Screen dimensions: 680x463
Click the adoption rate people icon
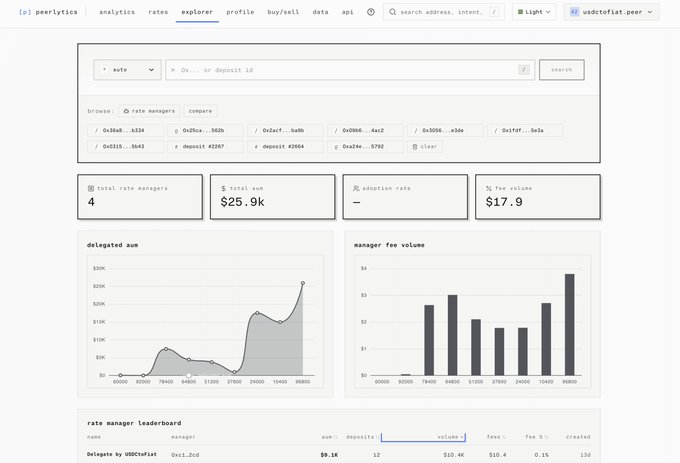point(356,188)
